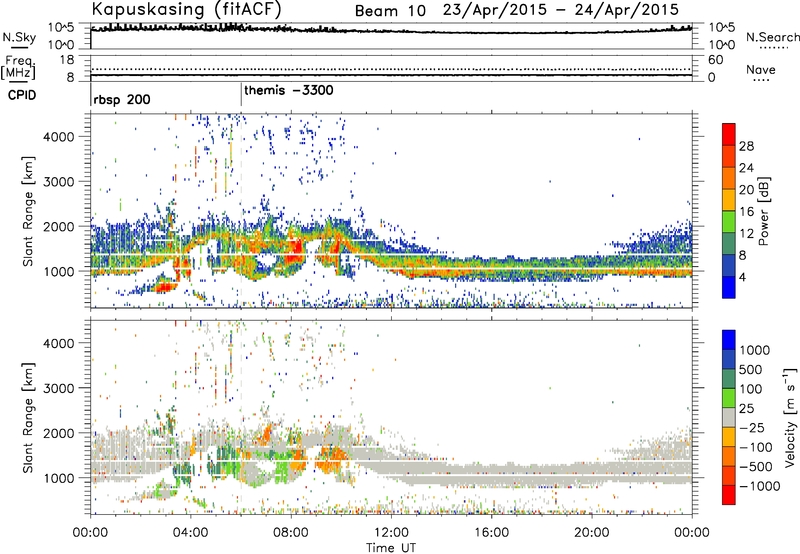Click the '04:00' time axis label

[191, 533]
